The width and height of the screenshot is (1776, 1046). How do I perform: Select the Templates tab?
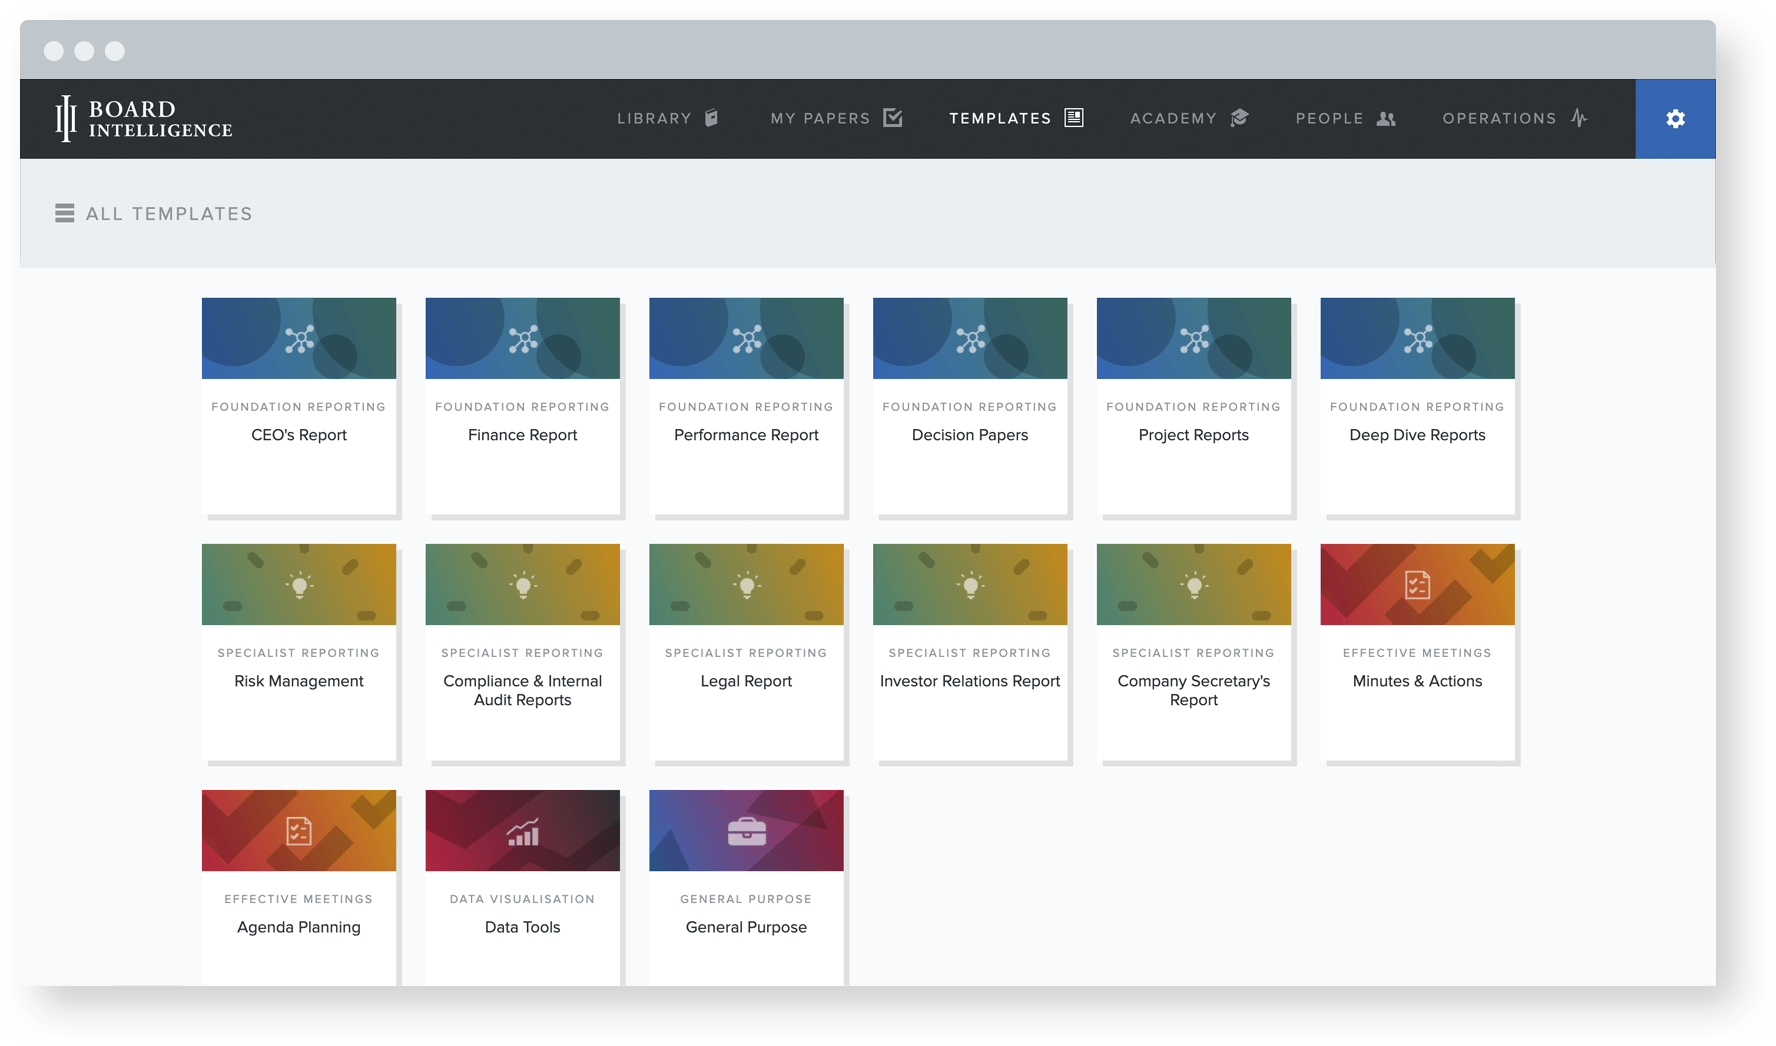[1016, 119]
